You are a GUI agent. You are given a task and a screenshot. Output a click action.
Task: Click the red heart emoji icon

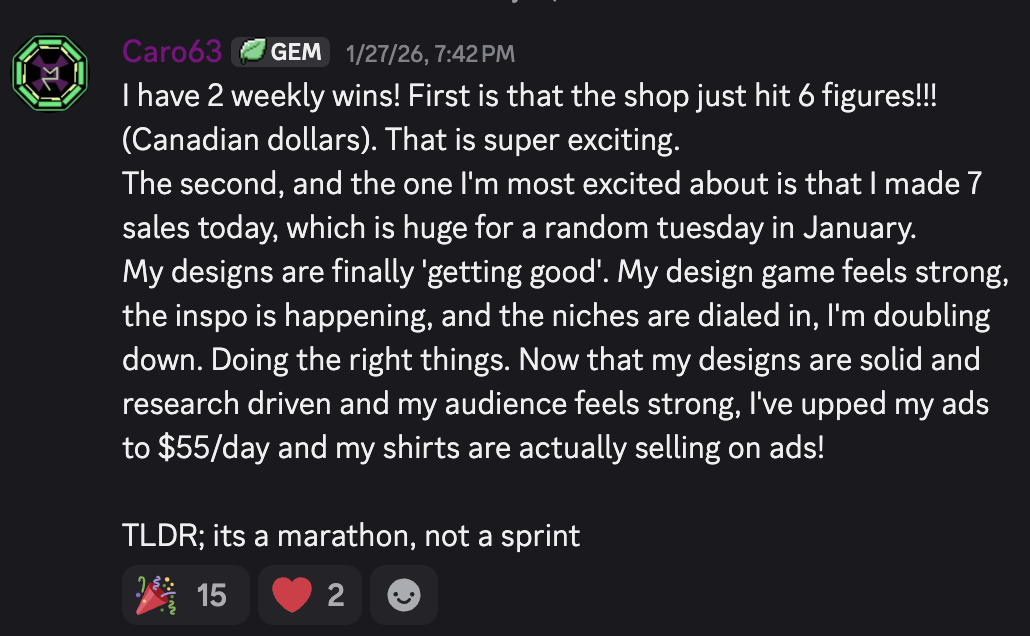pyautogui.click(x=292, y=595)
